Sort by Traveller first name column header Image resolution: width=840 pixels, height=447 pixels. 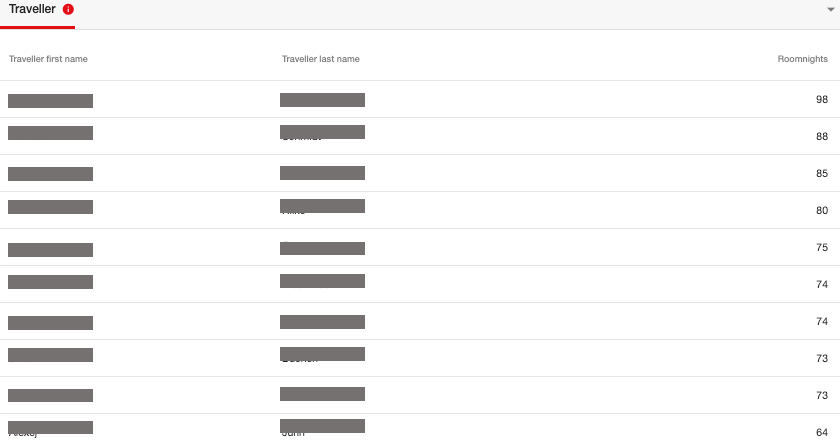(x=48, y=59)
